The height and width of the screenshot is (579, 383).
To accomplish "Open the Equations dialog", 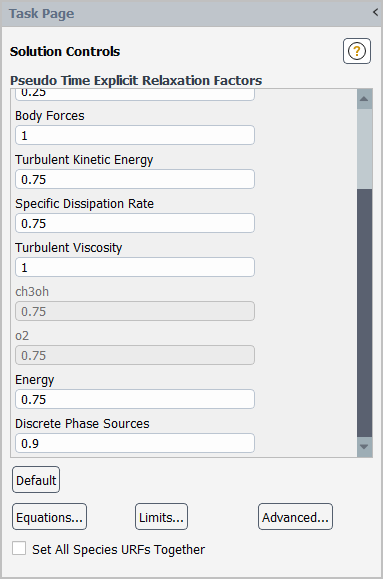I will coord(49,517).
